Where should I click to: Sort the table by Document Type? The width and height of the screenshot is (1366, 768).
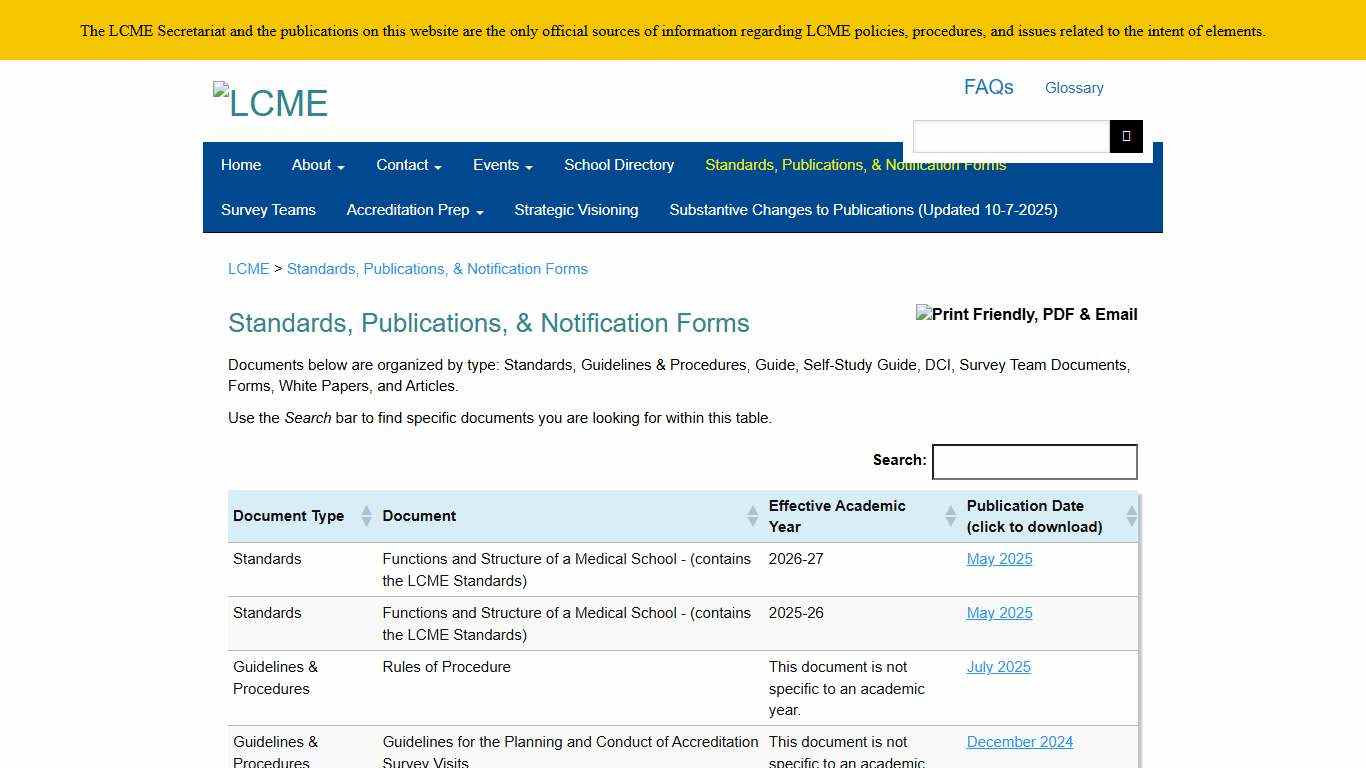point(288,516)
